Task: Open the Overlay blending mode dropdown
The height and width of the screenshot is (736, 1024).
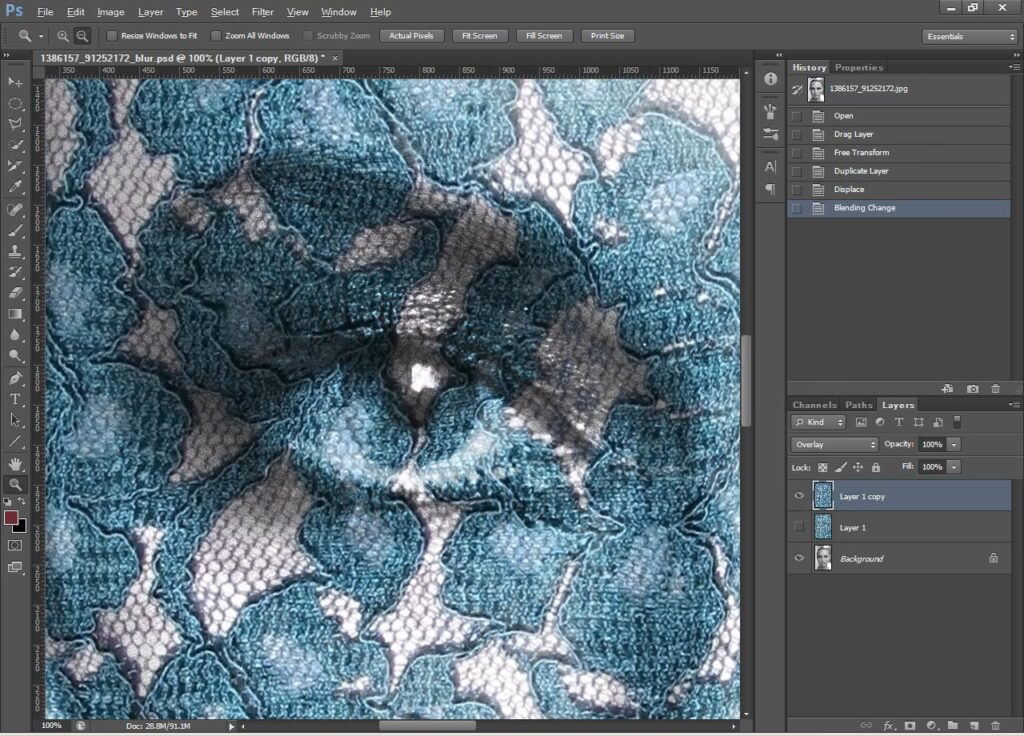Action: 834,444
